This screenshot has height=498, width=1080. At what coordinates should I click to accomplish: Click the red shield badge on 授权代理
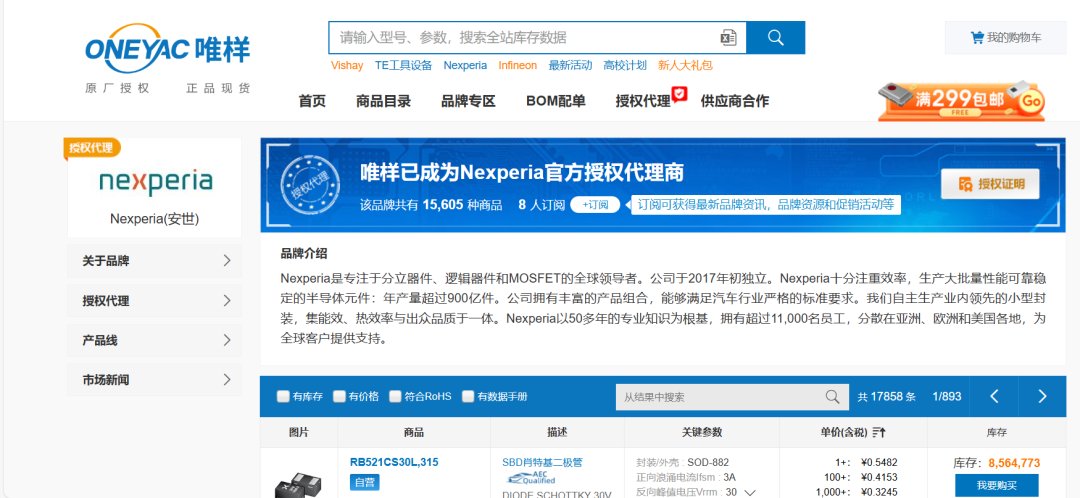(x=680, y=94)
